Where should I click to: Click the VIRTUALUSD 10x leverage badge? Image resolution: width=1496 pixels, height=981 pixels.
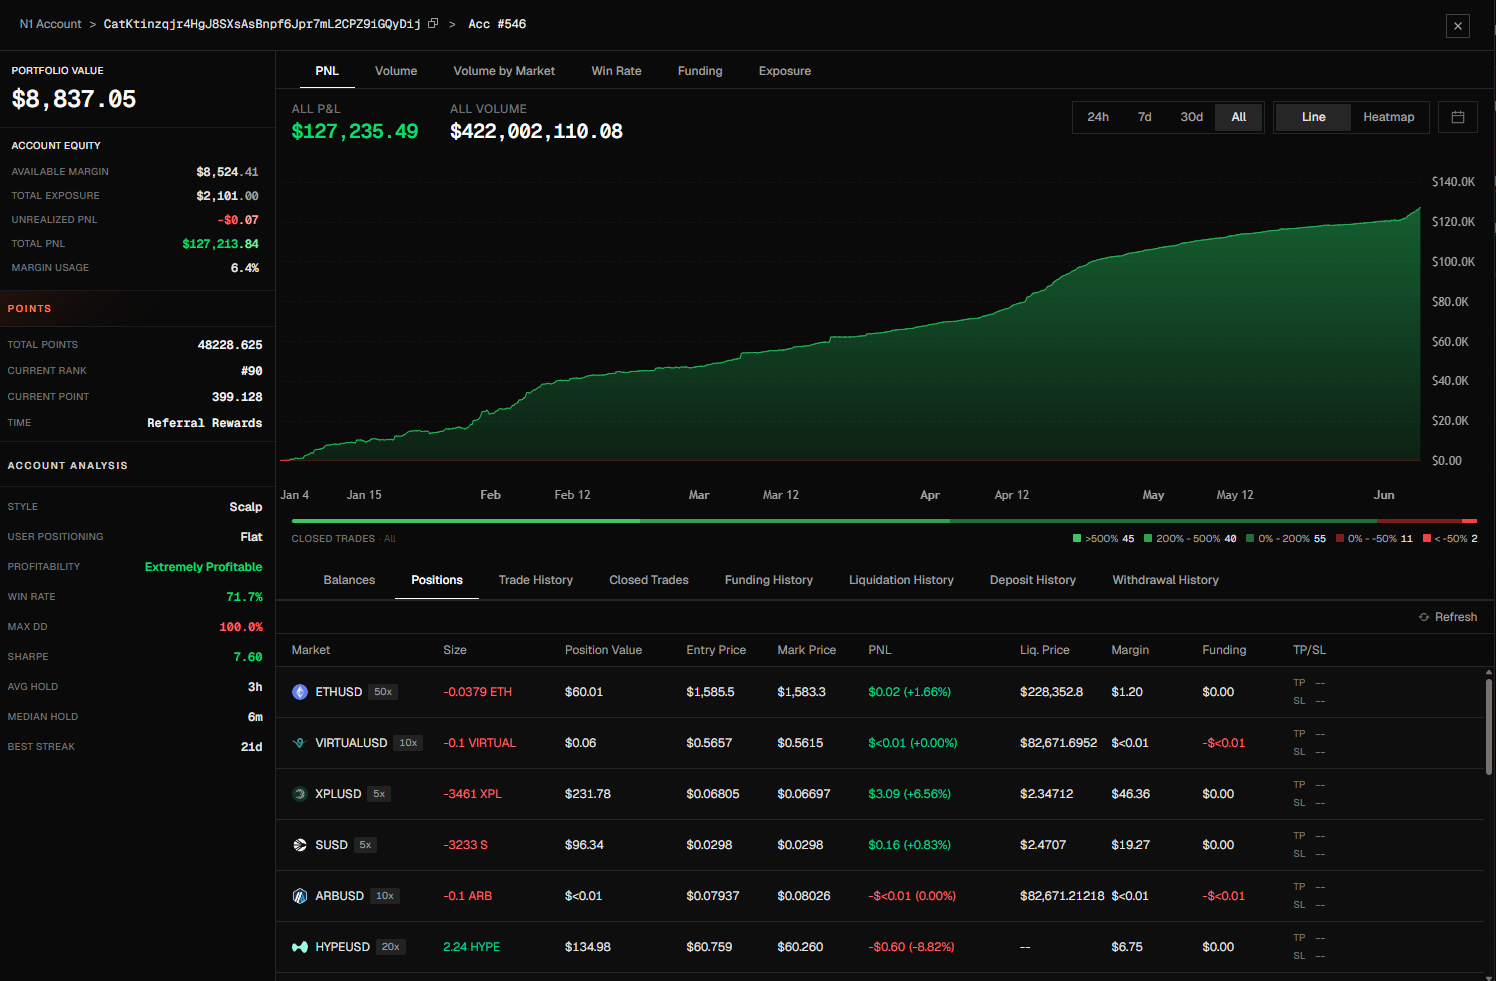408,743
